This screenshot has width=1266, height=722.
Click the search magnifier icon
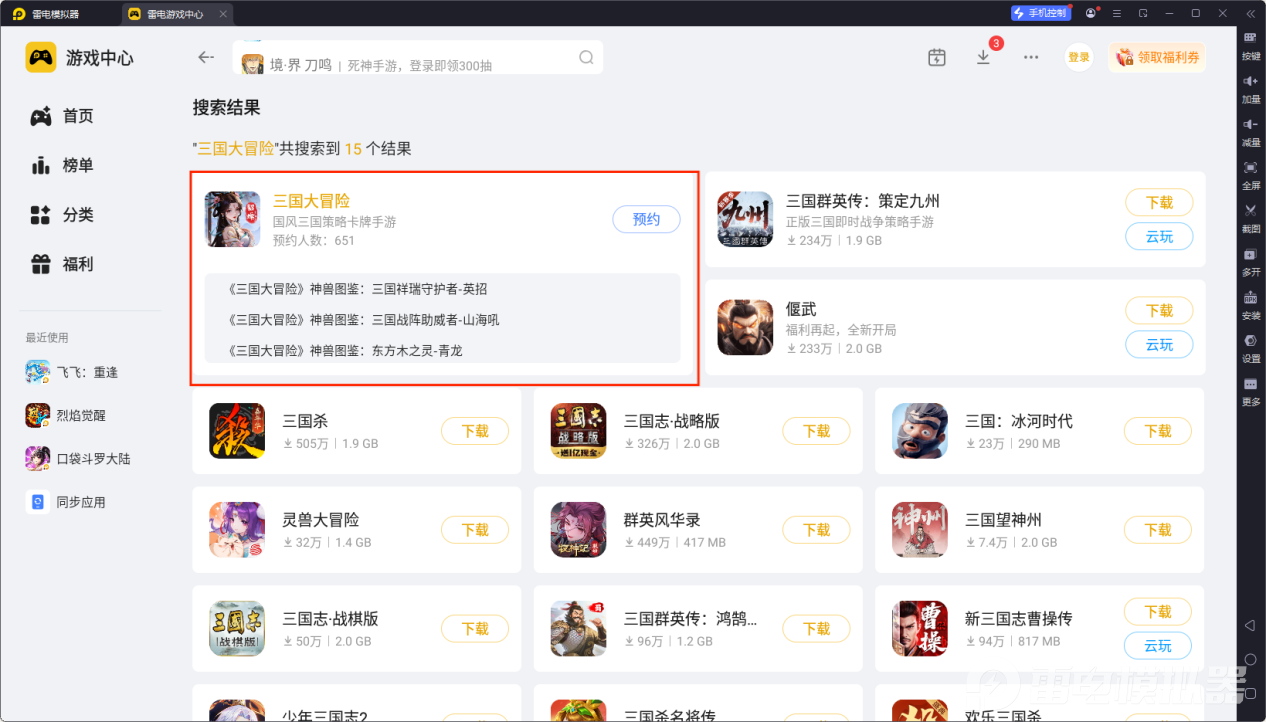[586, 57]
